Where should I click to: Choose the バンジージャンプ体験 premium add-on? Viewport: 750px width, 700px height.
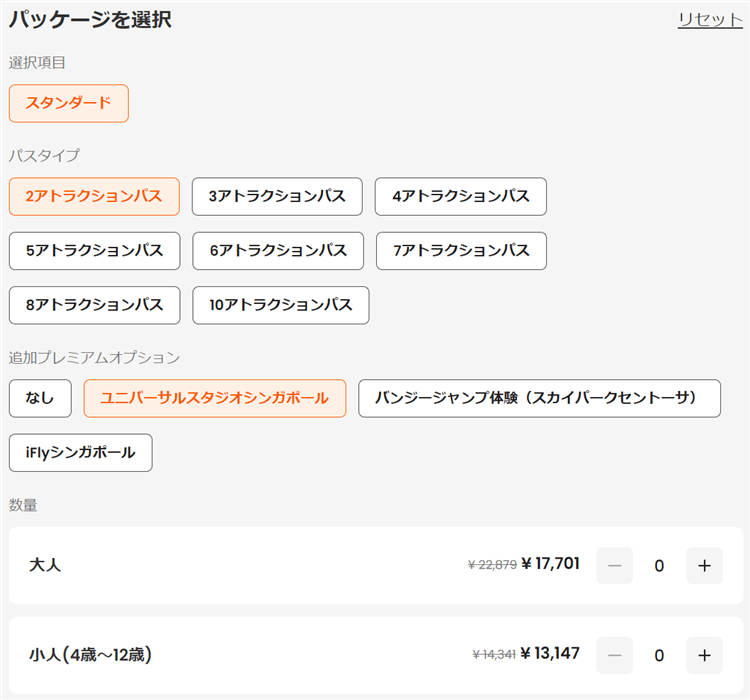coord(539,398)
